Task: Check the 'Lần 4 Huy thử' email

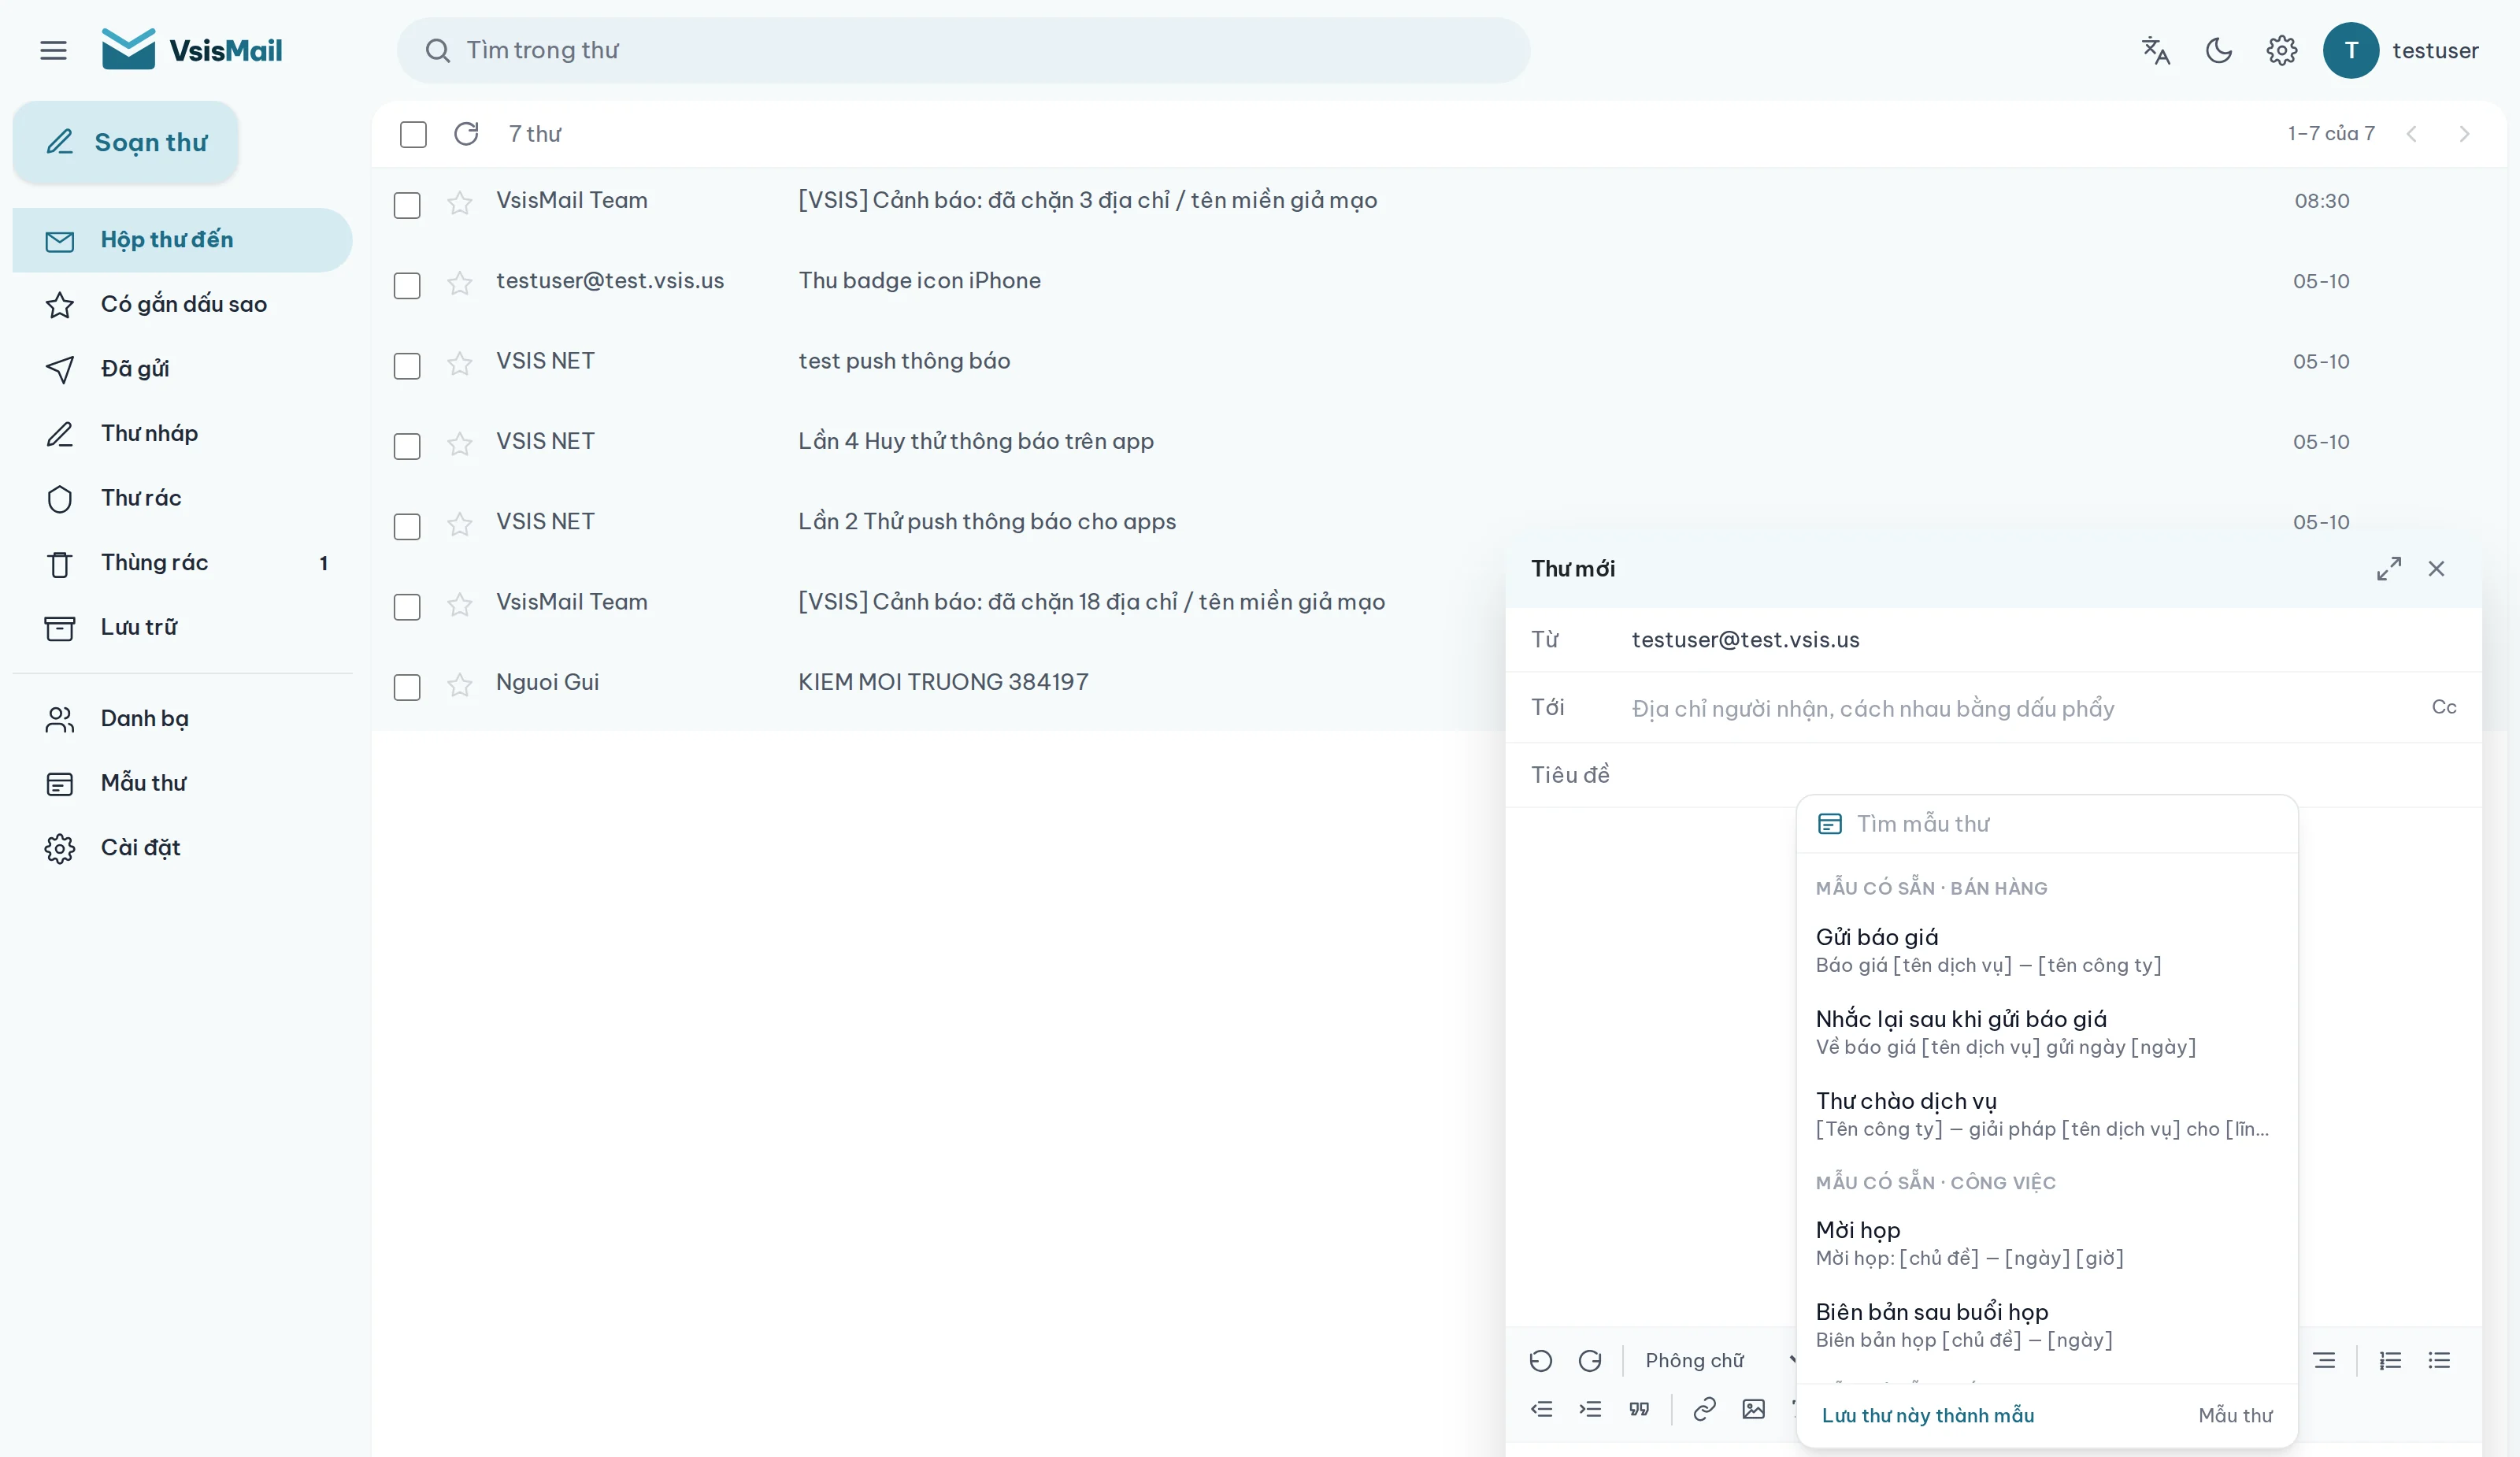Action: click(x=407, y=446)
